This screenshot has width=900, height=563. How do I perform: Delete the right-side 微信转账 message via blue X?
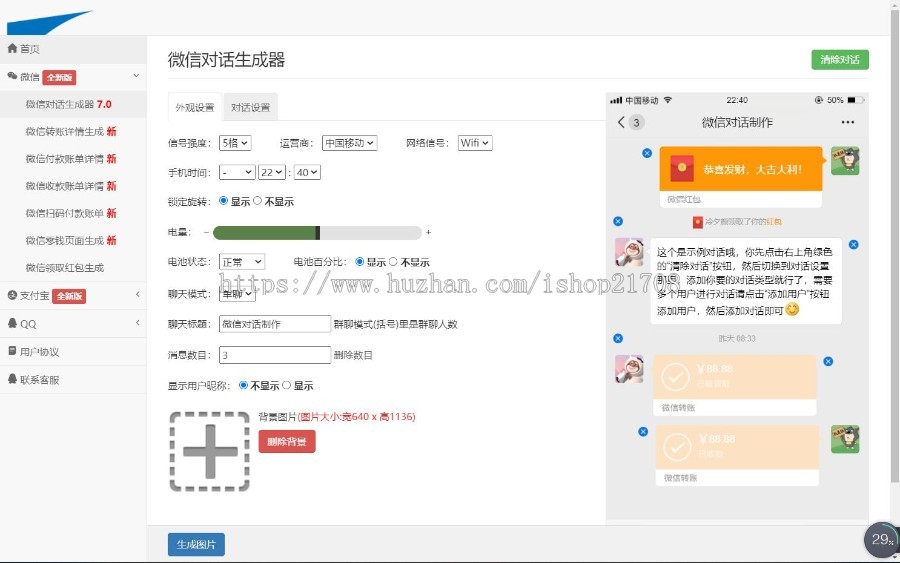(x=643, y=432)
